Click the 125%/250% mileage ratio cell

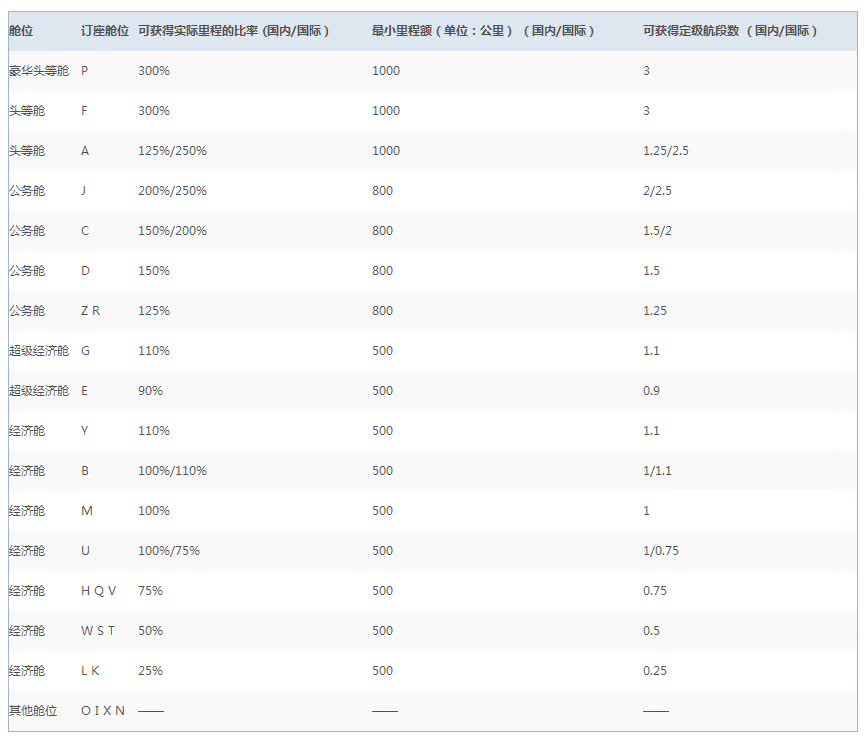tap(172, 151)
